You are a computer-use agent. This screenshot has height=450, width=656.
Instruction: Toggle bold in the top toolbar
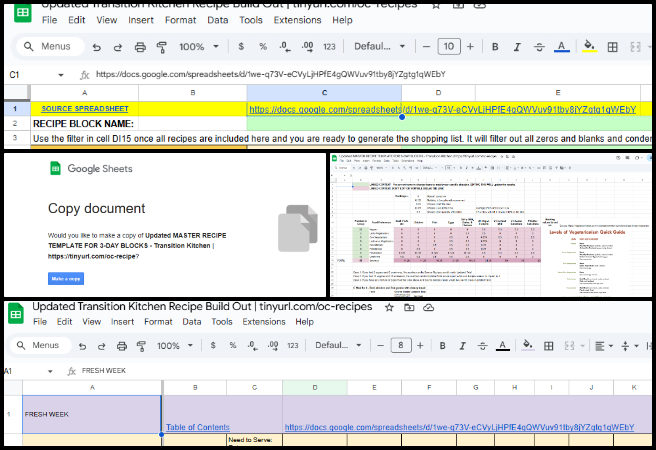495,47
